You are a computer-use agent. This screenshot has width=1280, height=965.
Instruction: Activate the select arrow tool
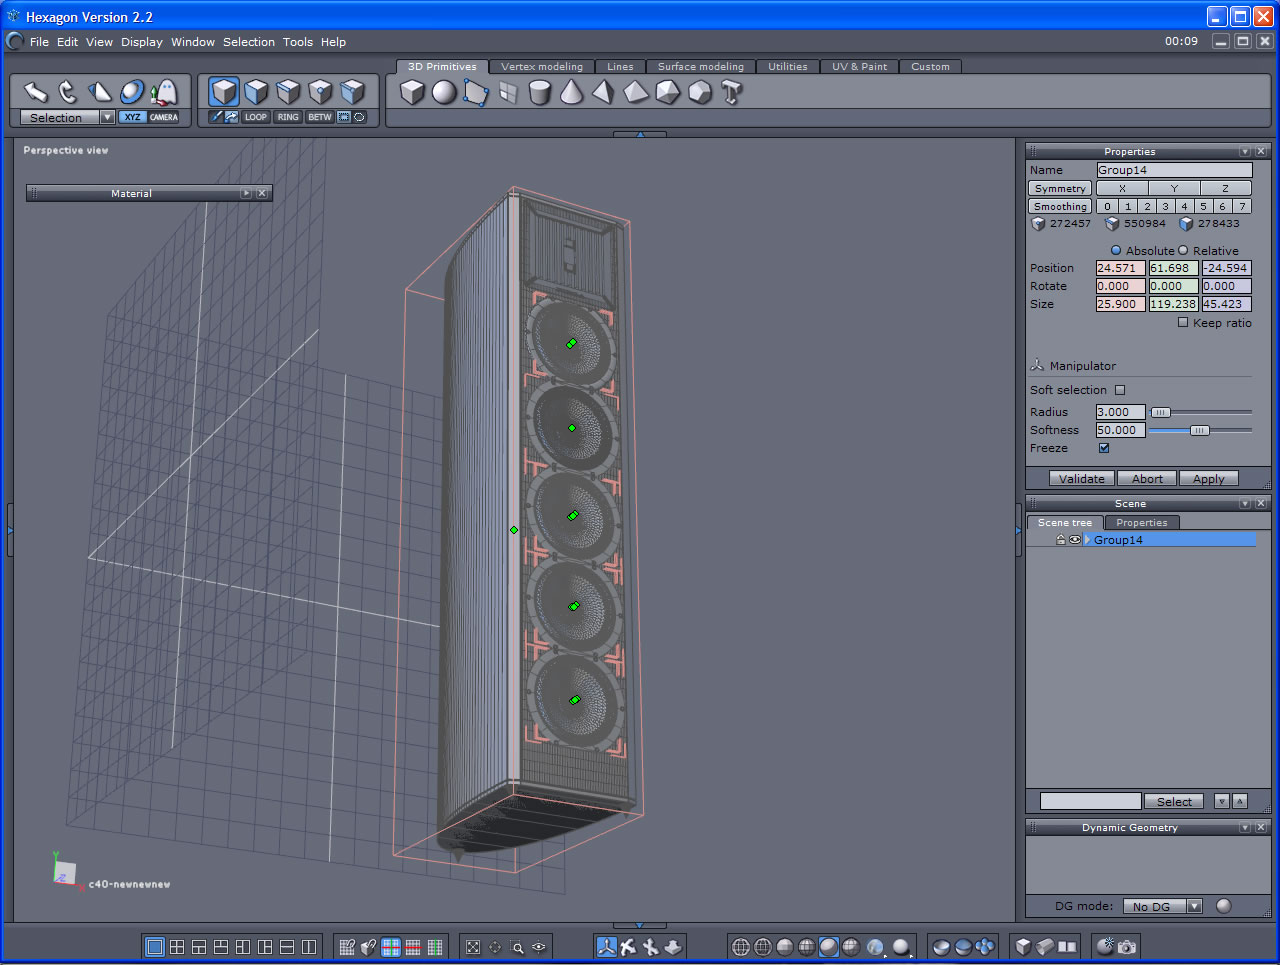(x=36, y=92)
